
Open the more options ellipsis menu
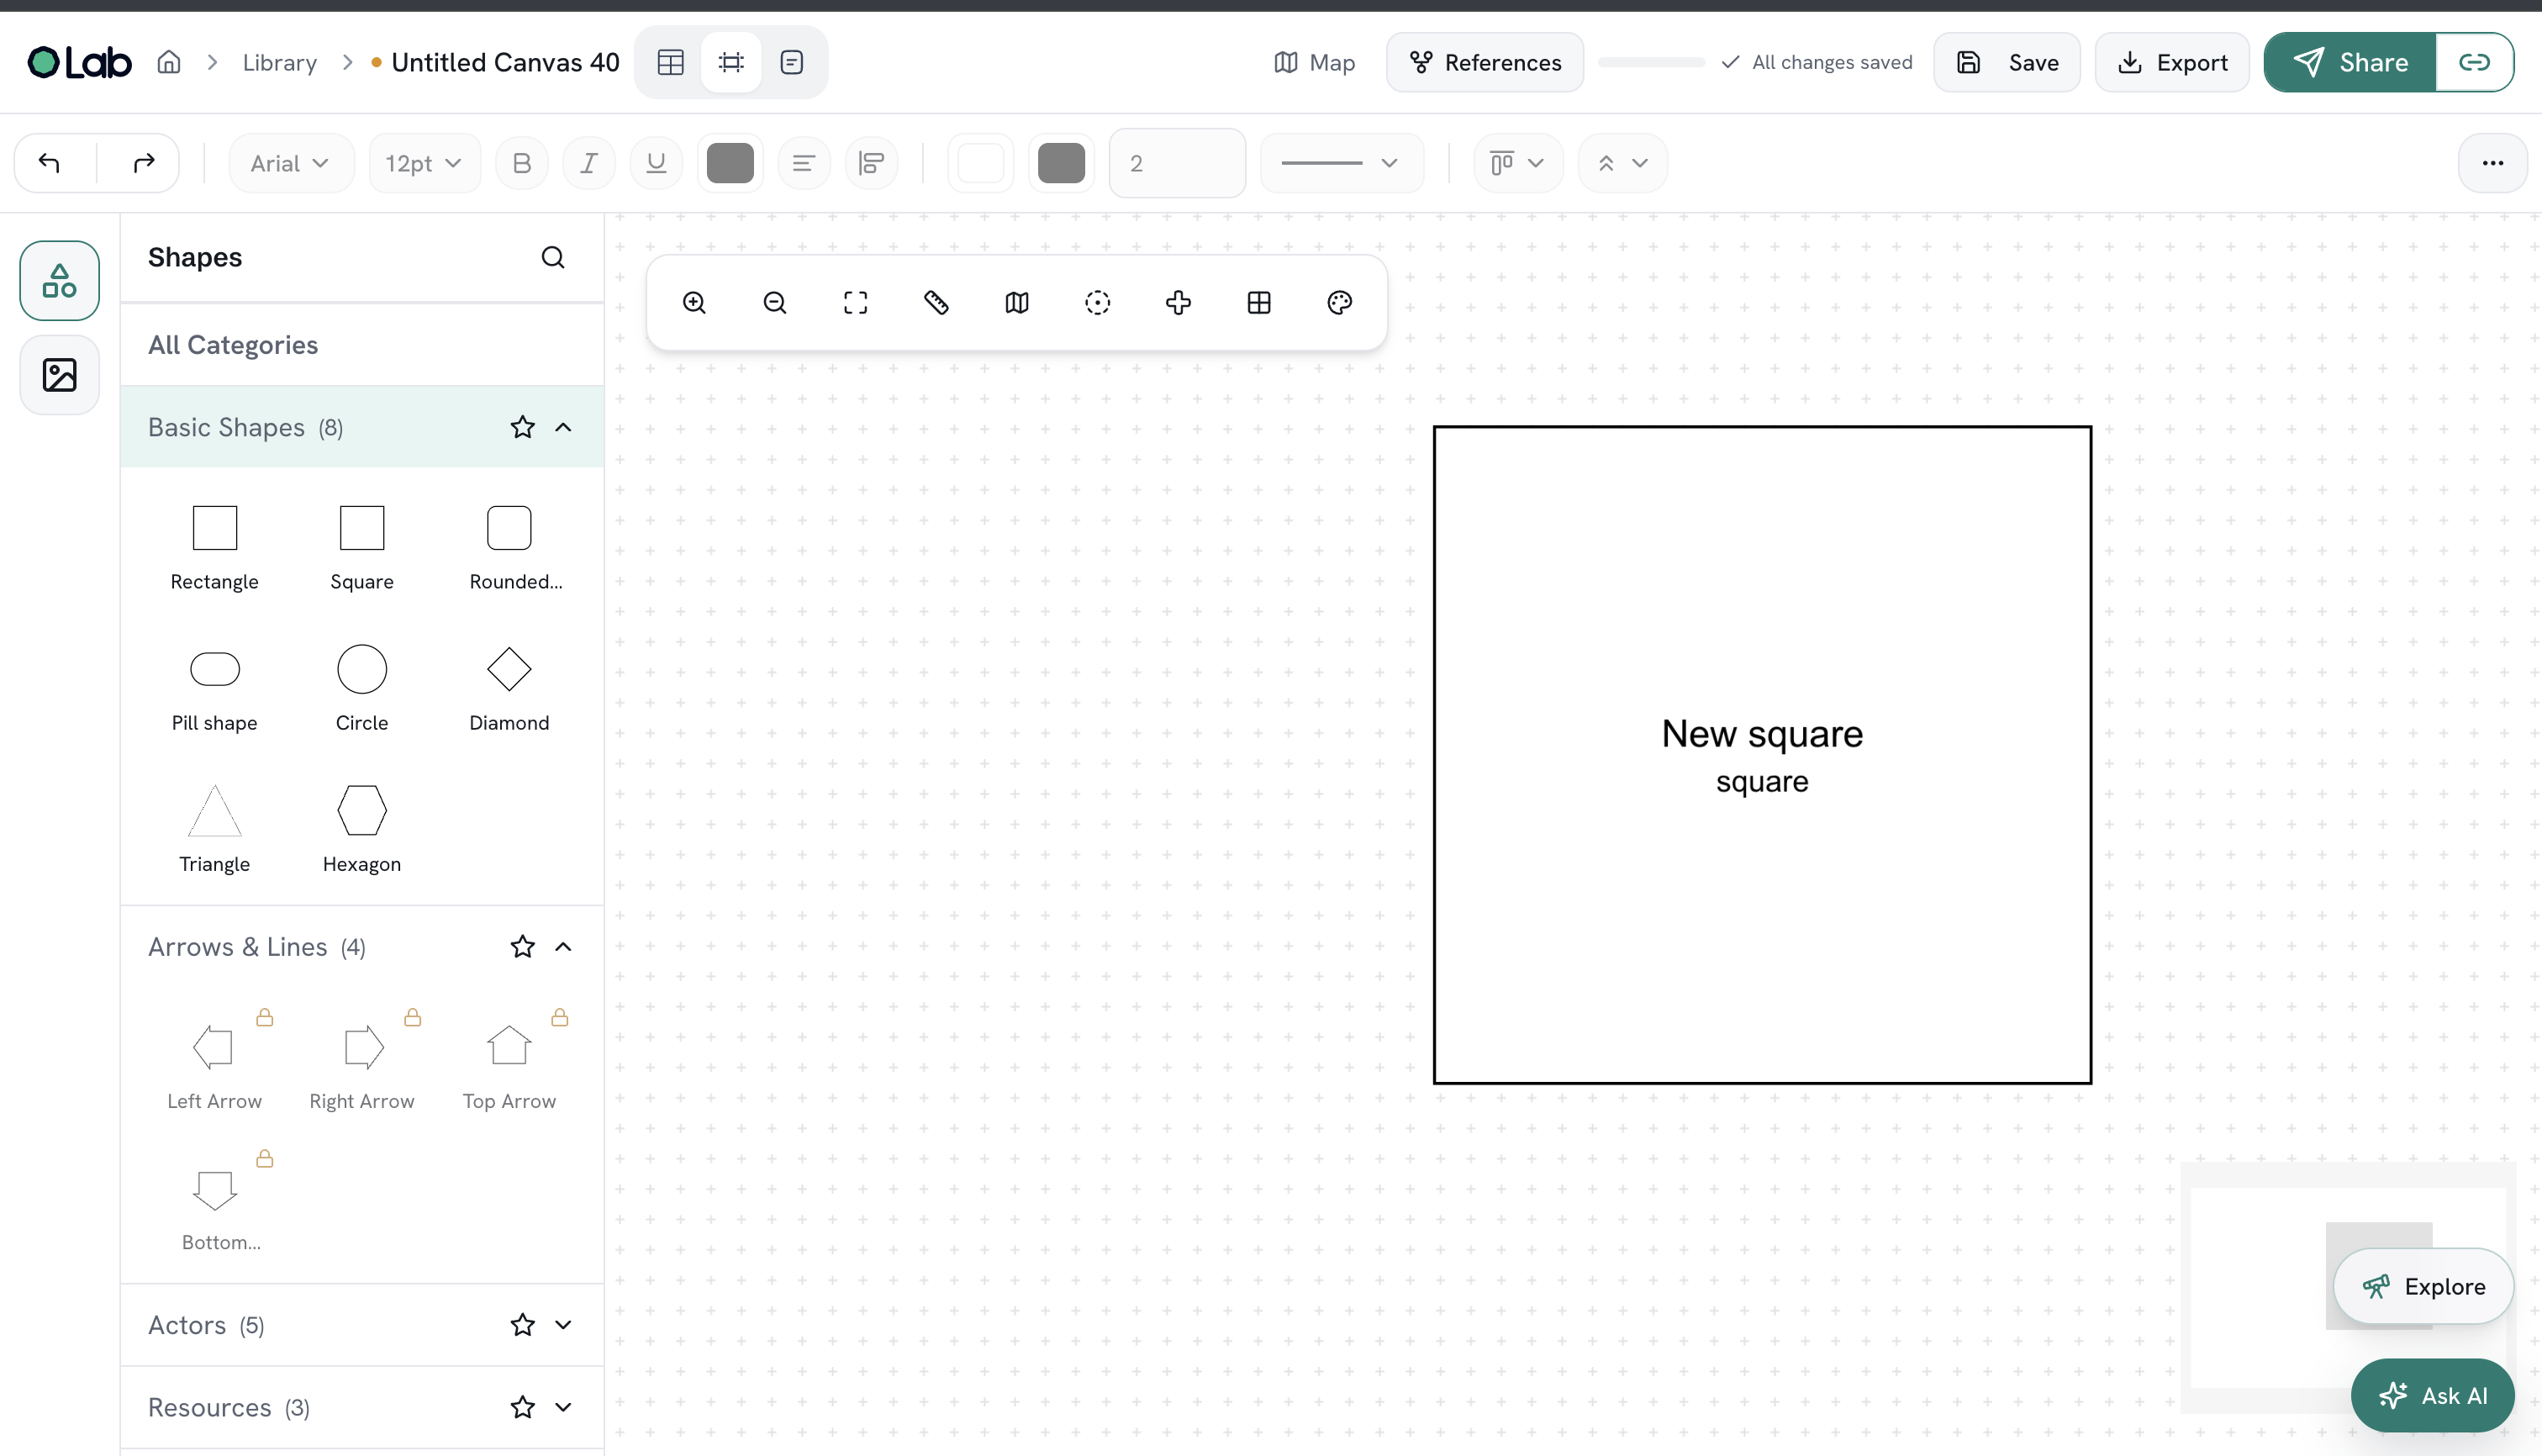2492,163
